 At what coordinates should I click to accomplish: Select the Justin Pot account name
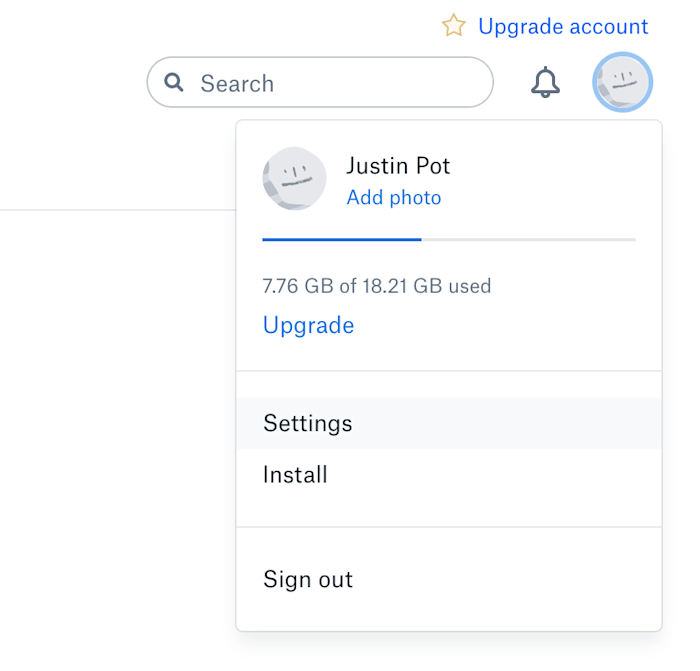tap(398, 166)
